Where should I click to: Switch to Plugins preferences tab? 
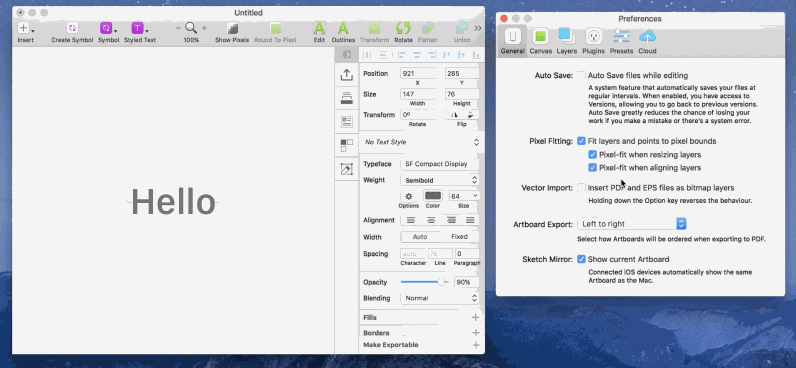(x=593, y=42)
